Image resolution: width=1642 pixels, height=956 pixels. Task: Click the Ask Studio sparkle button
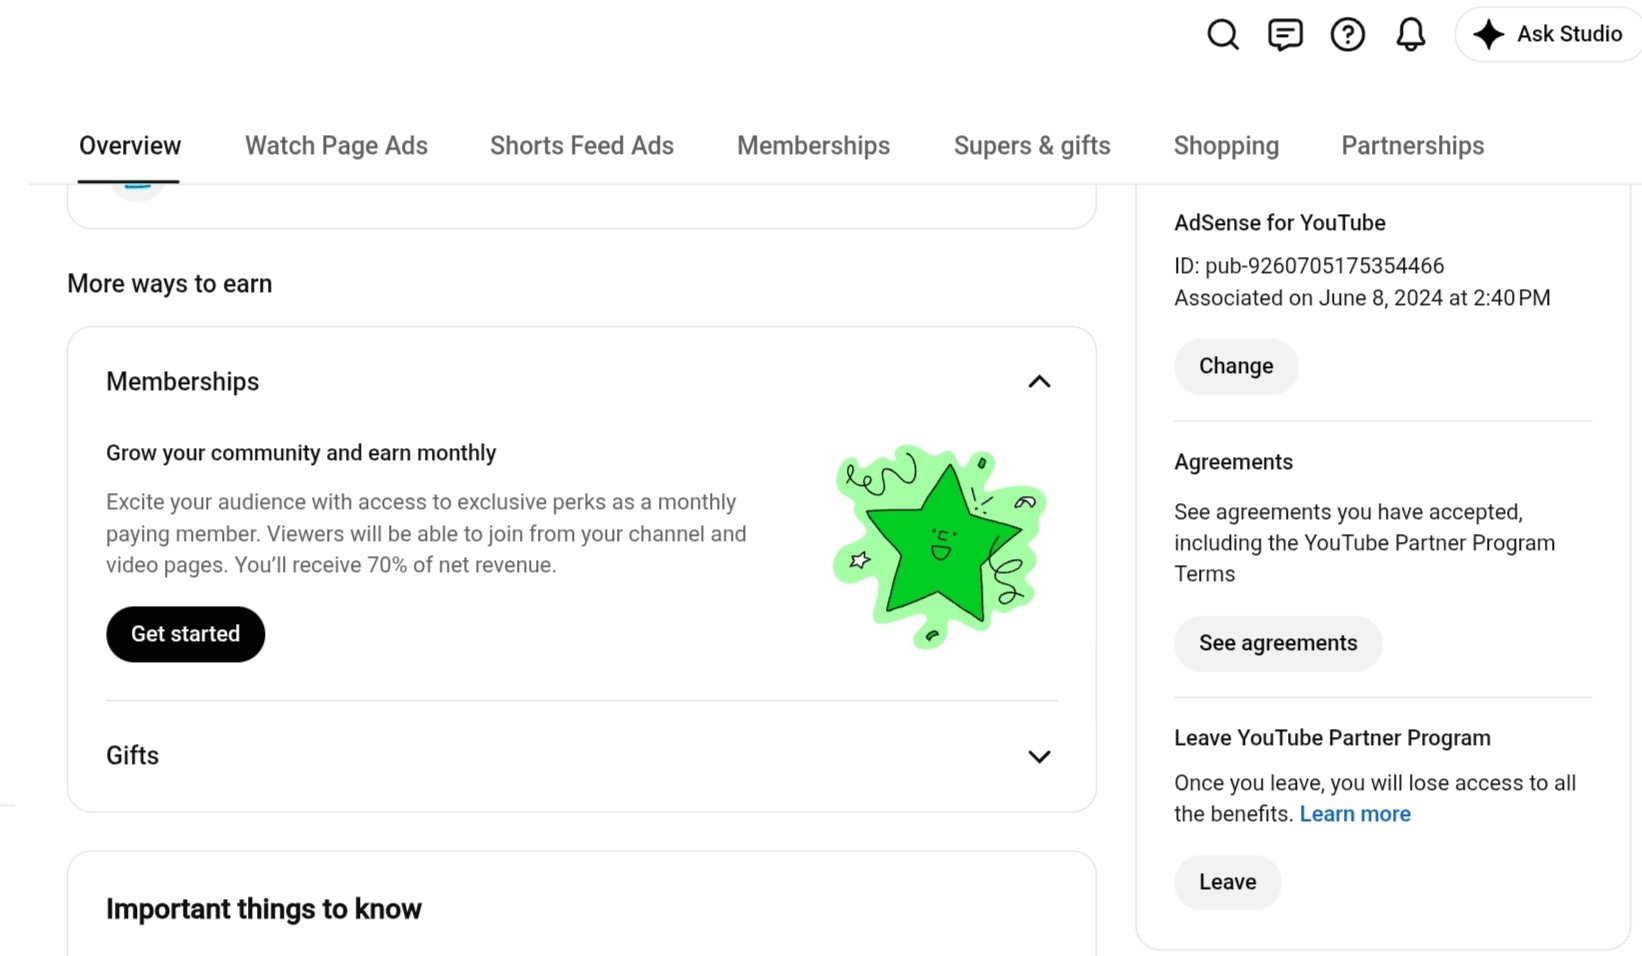click(1548, 34)
